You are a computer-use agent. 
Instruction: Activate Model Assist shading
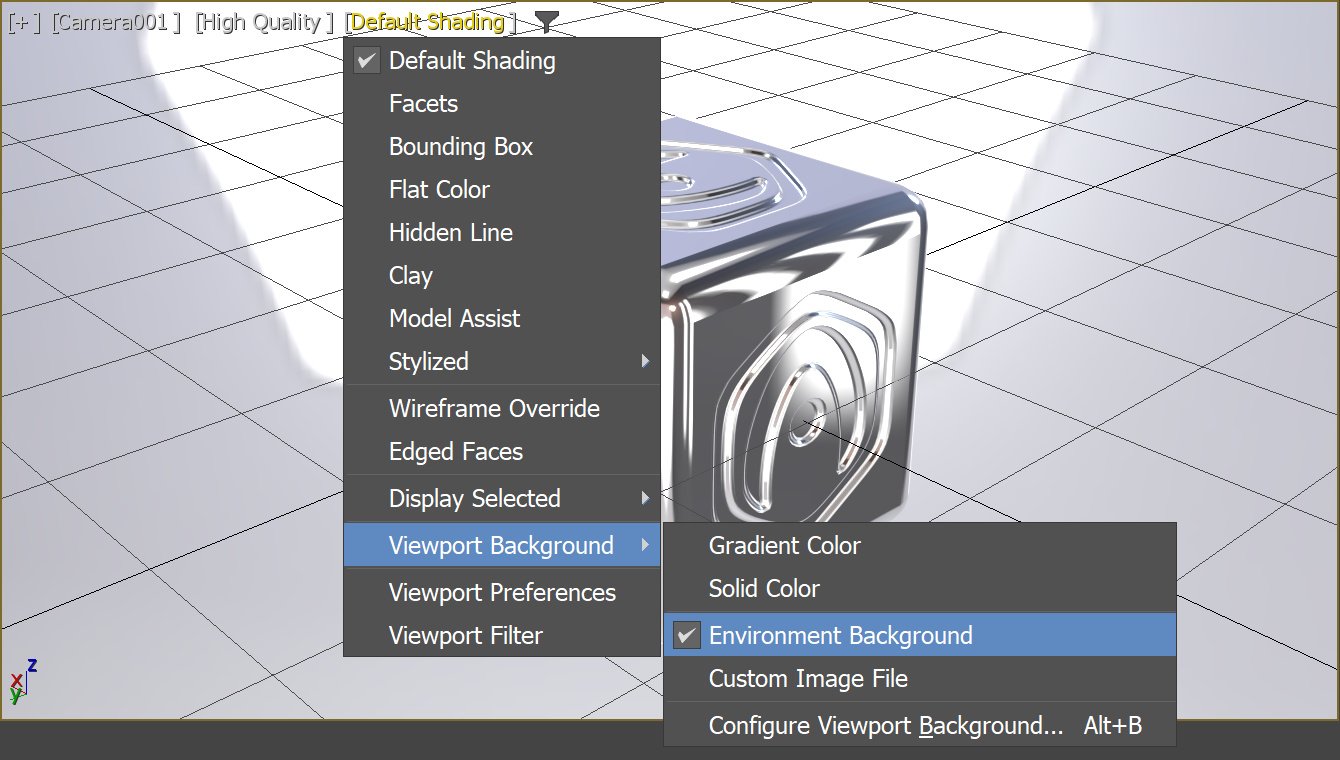[x=454, y=318]
